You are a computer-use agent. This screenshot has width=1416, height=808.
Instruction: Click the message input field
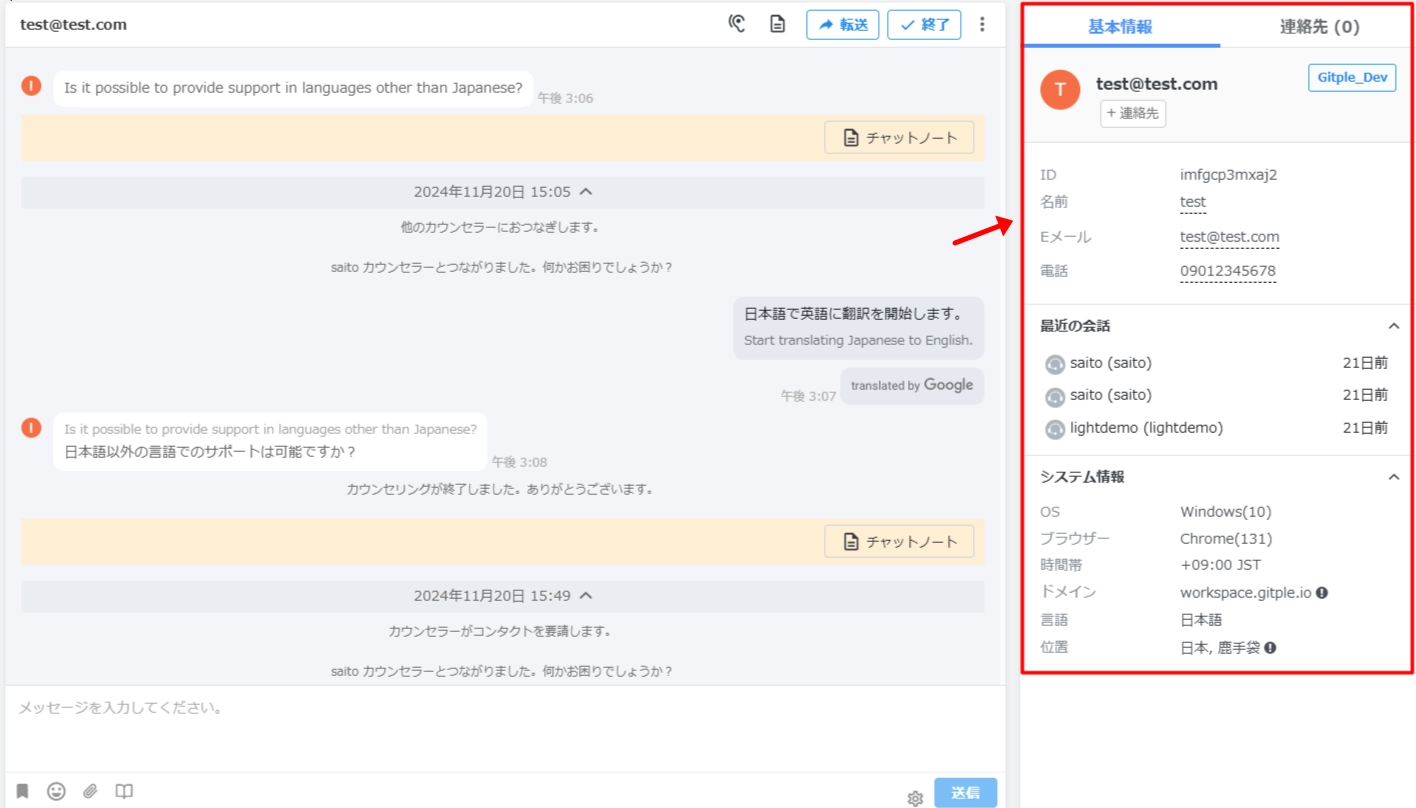pos(504,728)
